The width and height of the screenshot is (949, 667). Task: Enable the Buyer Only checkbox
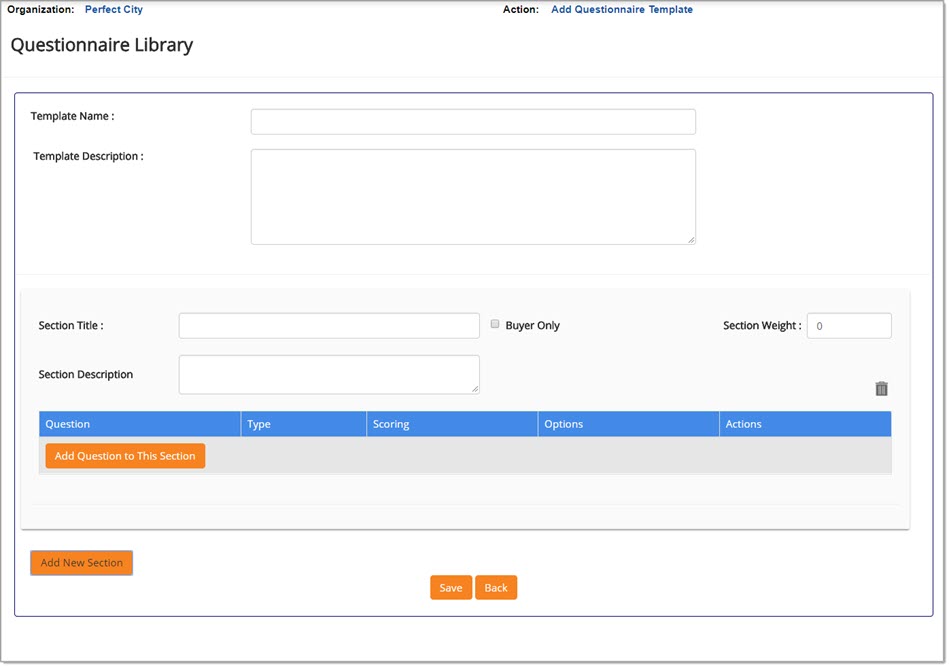(x=495, y=324)
